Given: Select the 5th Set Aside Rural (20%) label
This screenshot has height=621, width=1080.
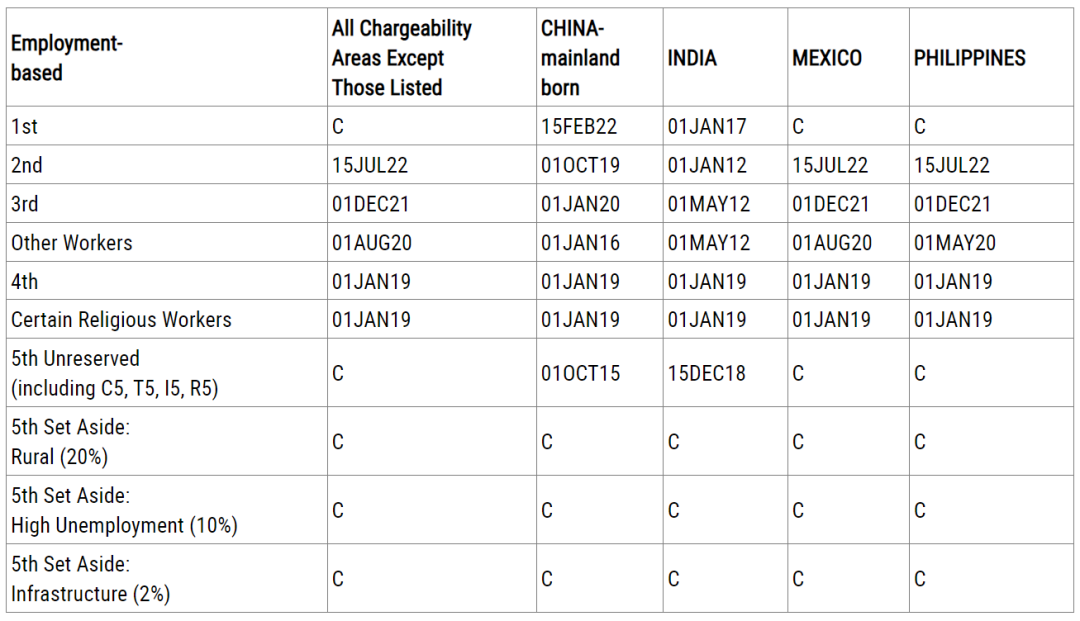Looking at the screenshot, I should [70, 442].
